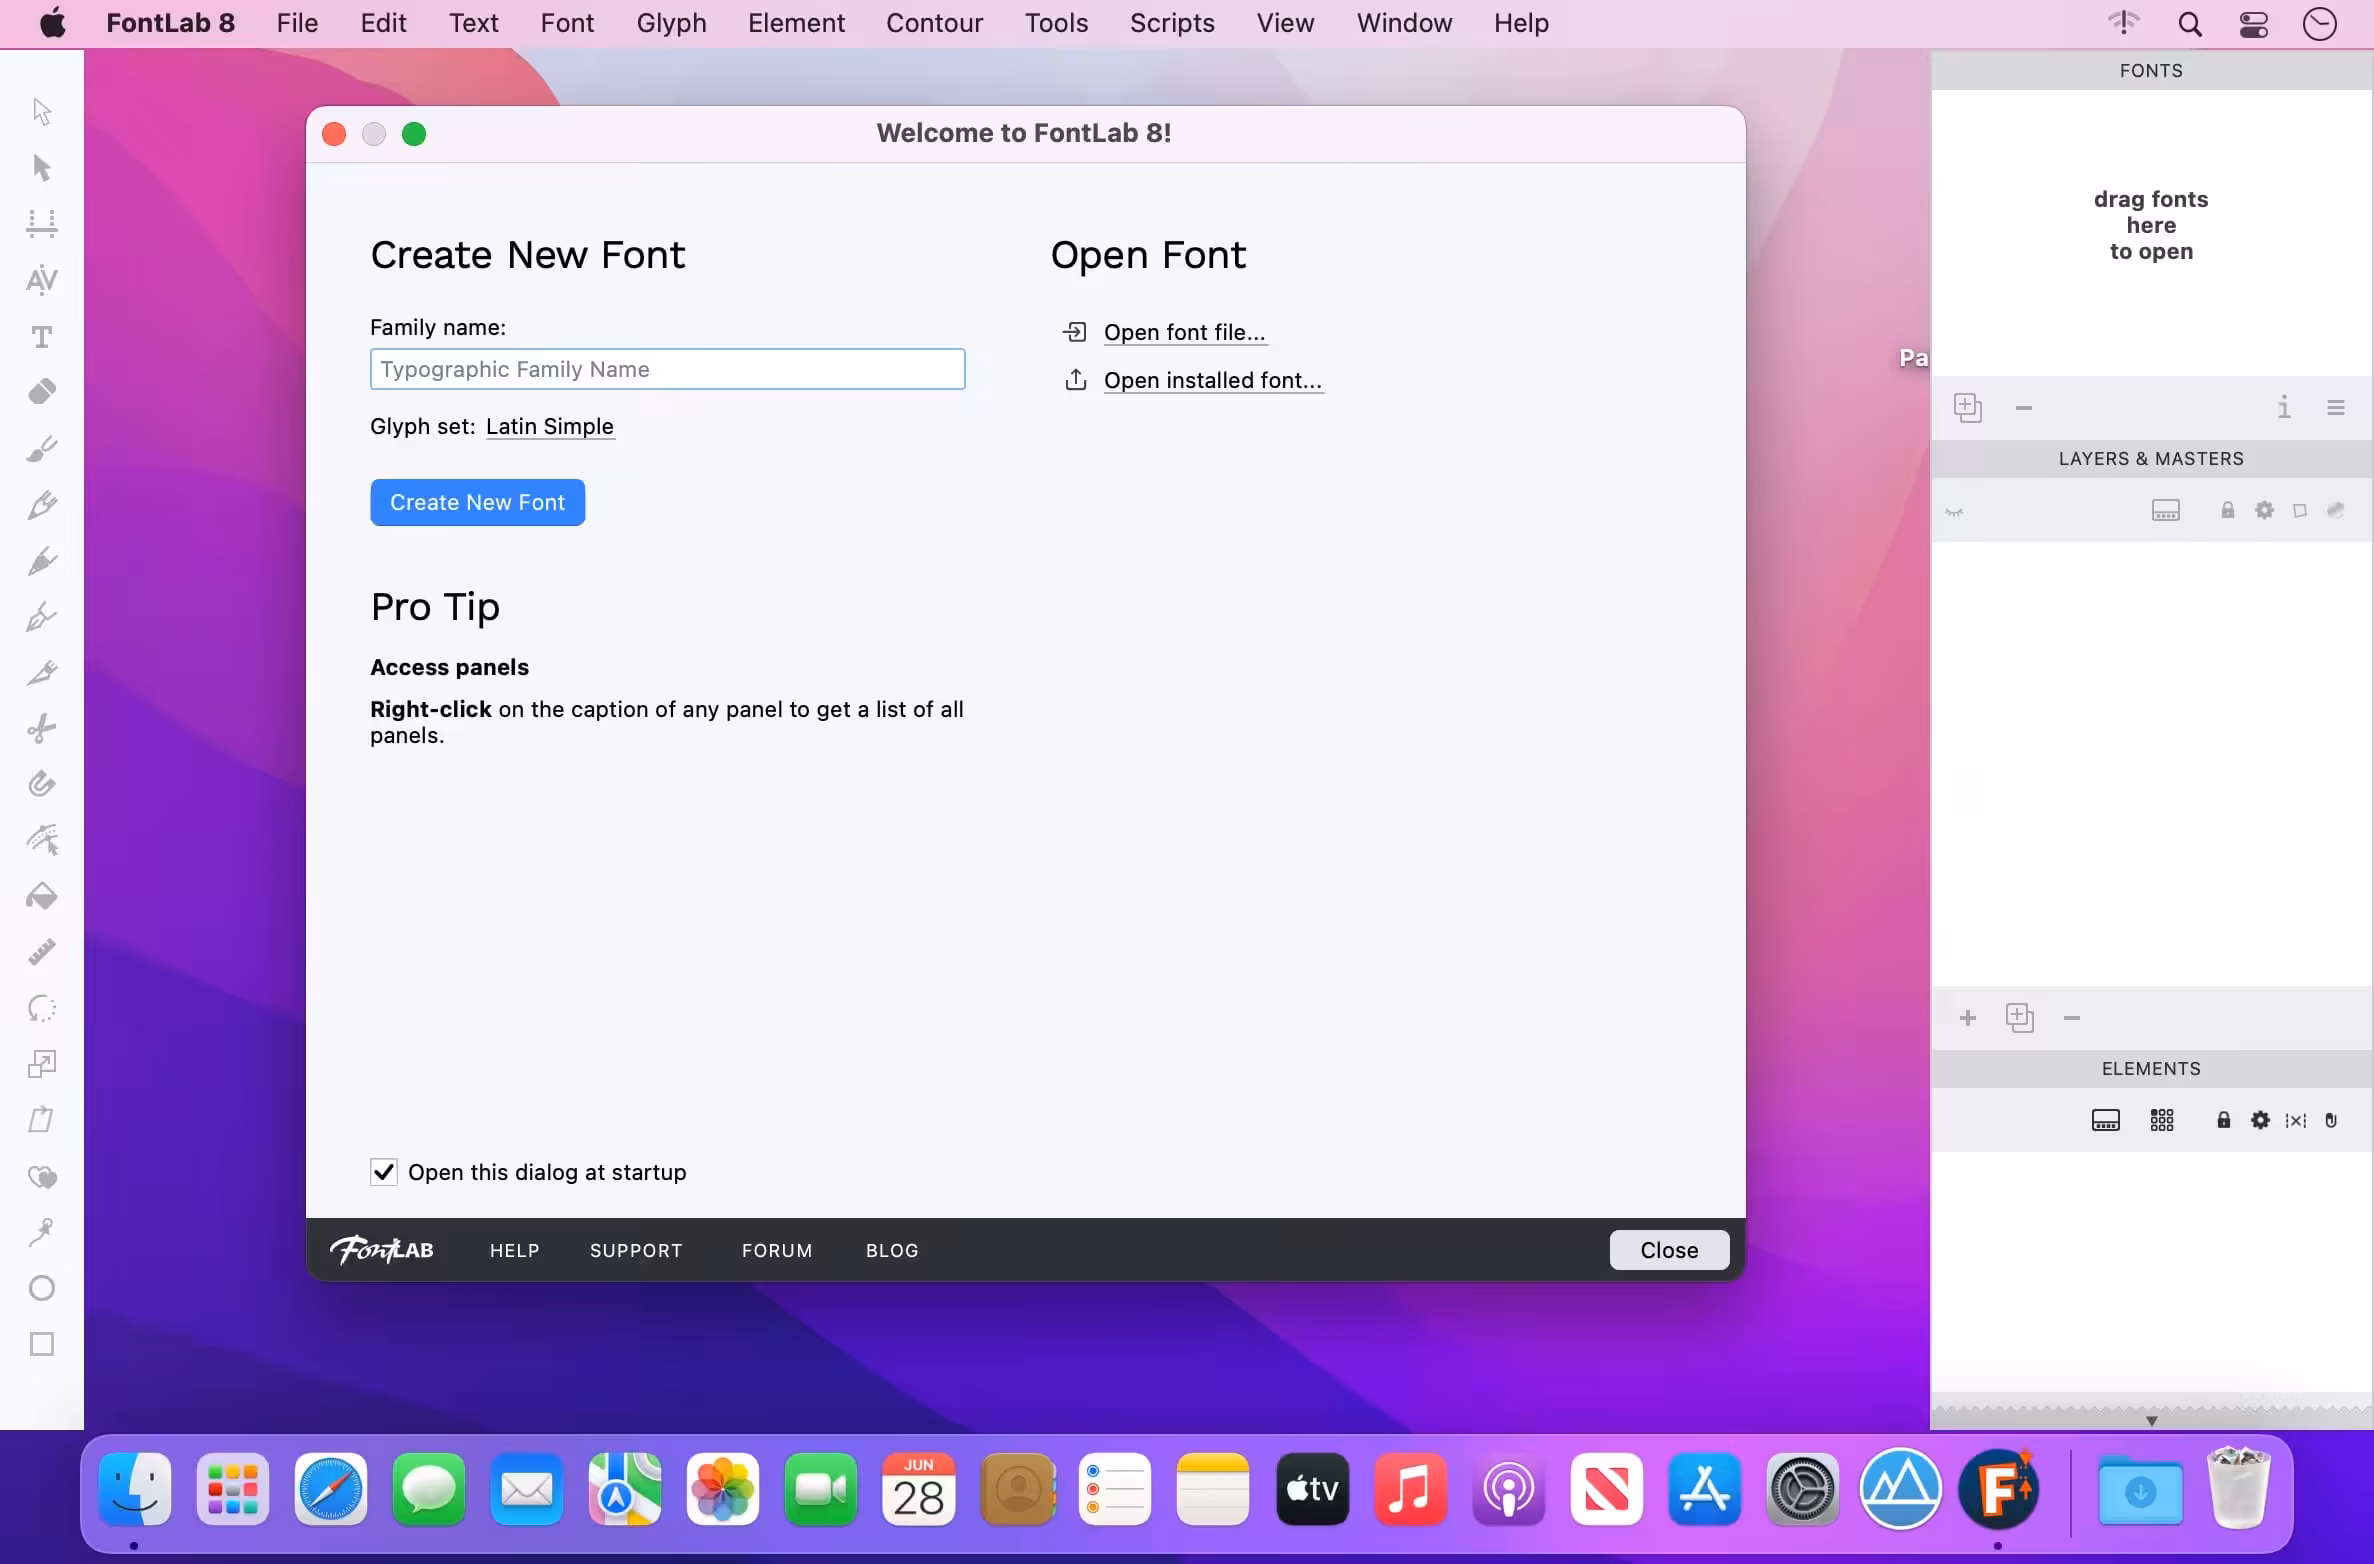Select the Rectangle tool

42,1344
